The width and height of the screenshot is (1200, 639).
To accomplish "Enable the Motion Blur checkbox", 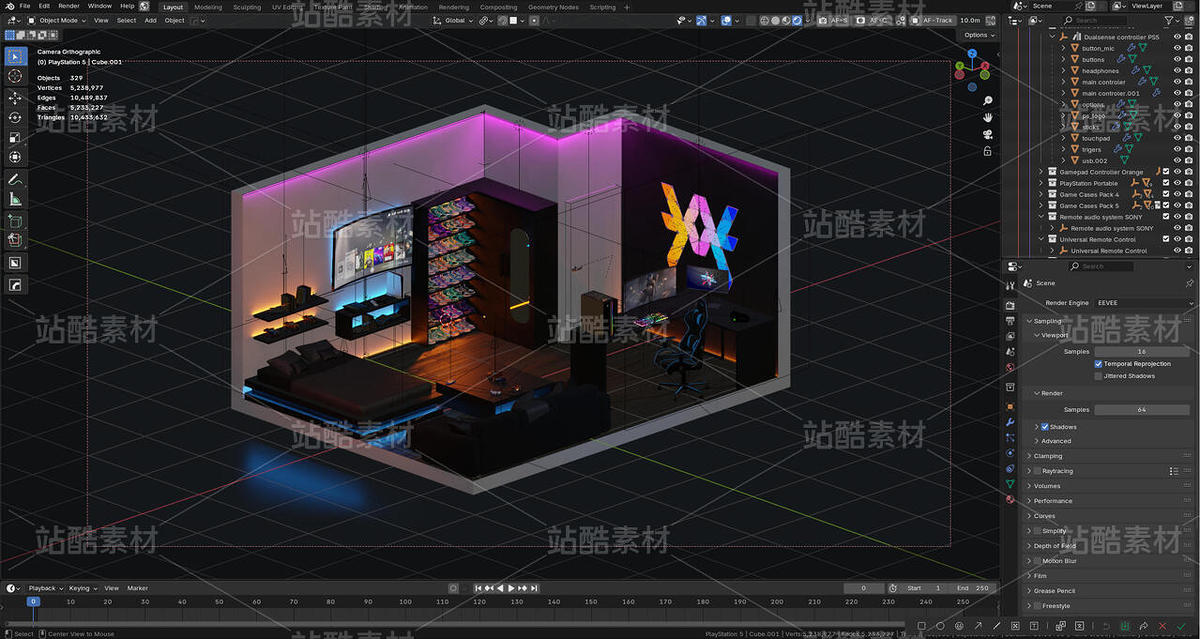I will pos(1037,561).
